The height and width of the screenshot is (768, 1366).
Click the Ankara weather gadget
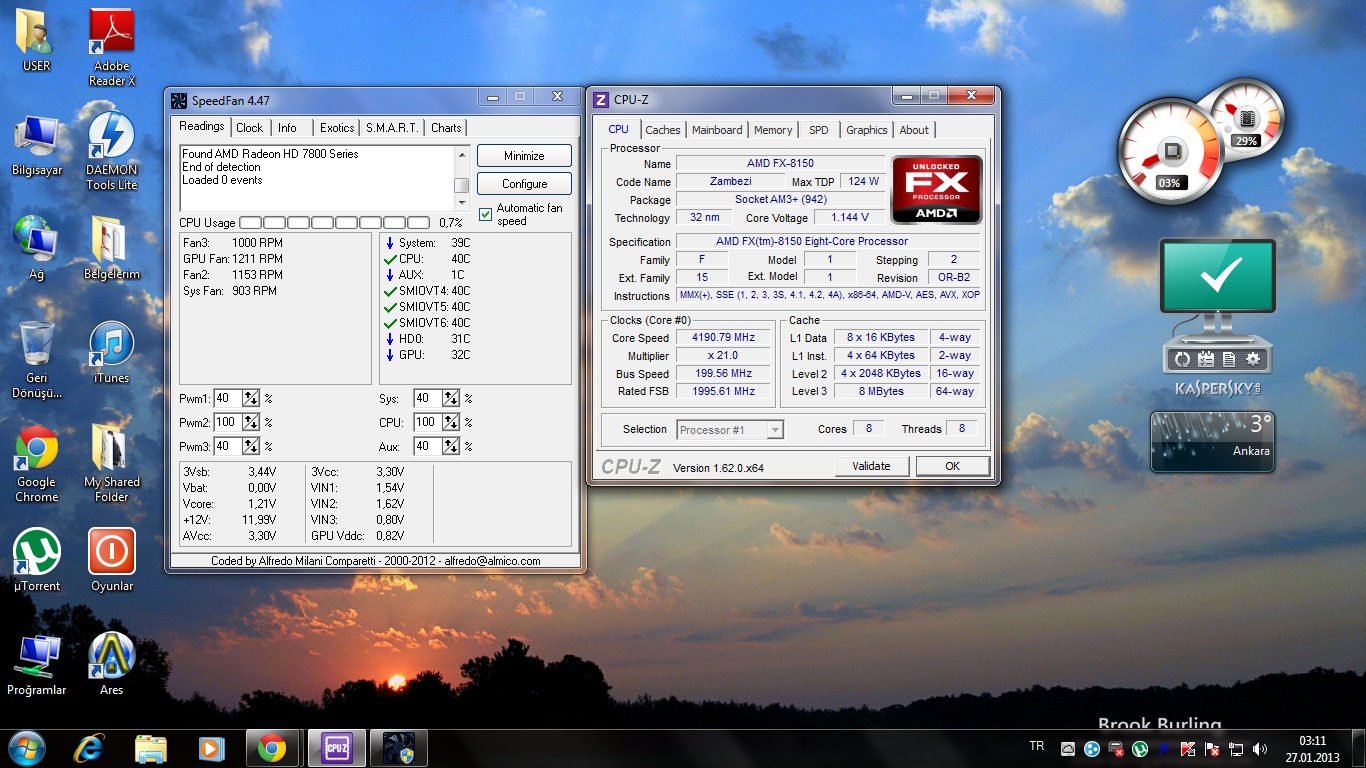click(1212, 441)
